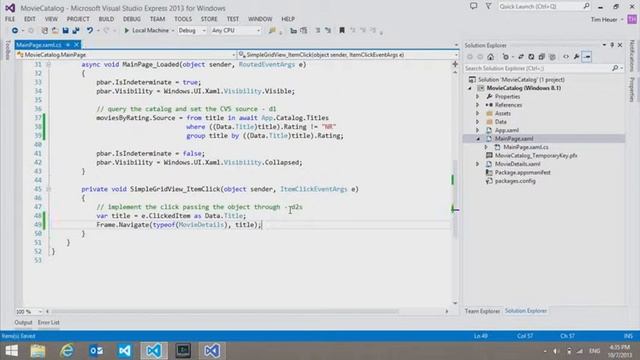Click the Pending Changes Filter icon

coord(506,57)
